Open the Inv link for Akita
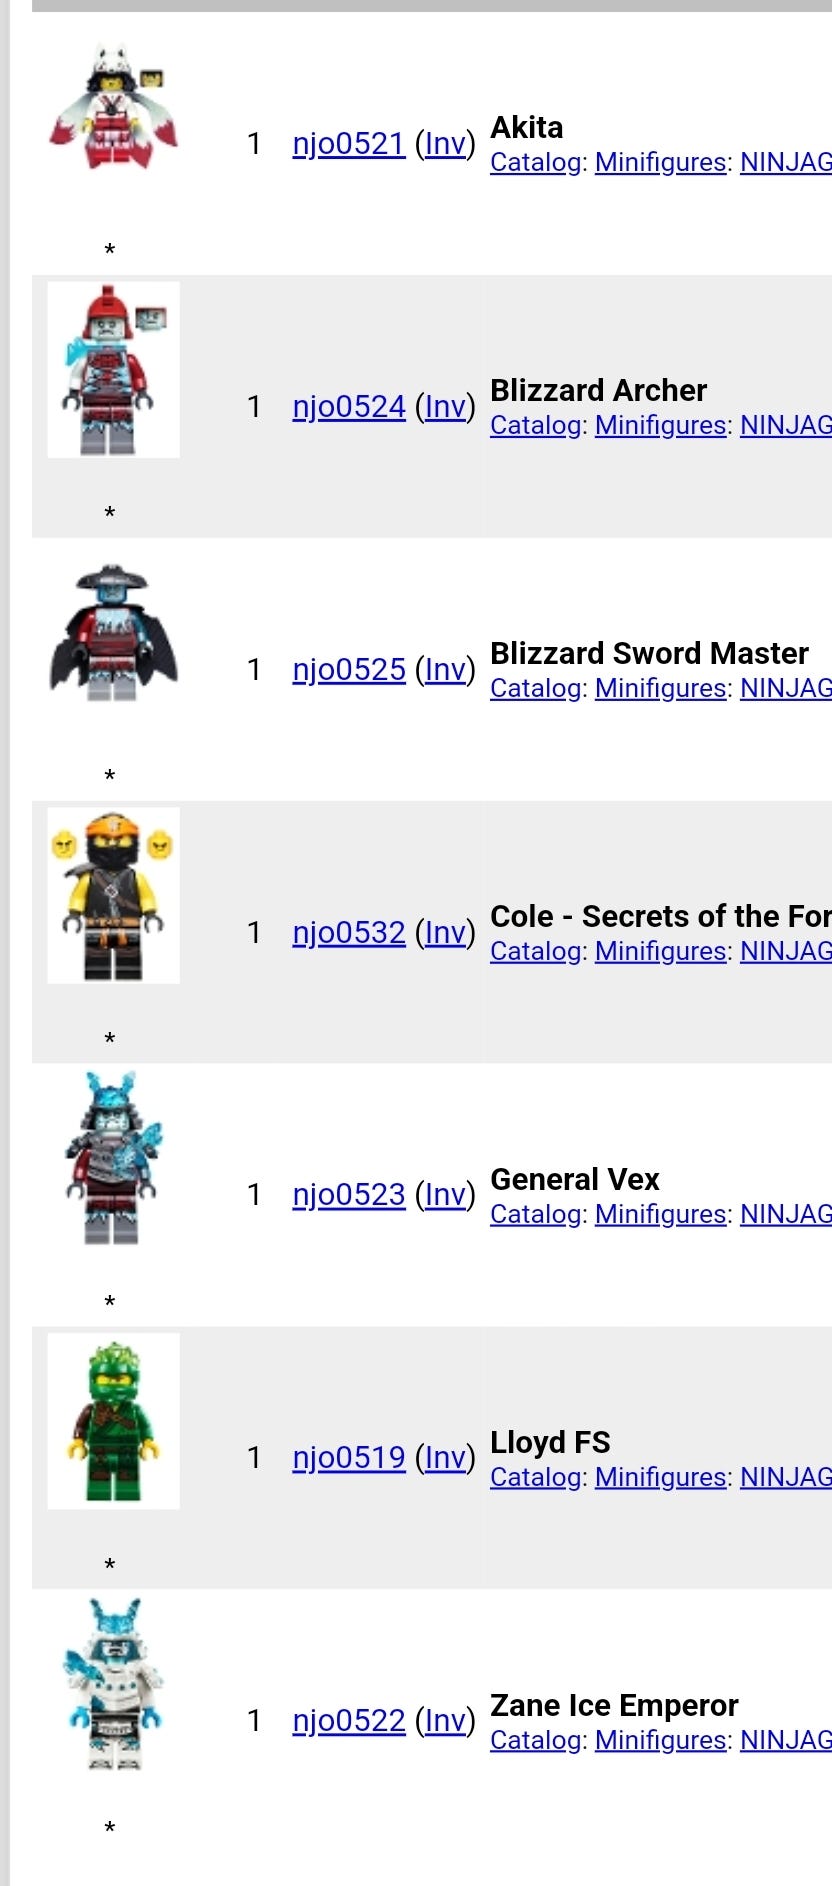 click(x=445, y=144)
